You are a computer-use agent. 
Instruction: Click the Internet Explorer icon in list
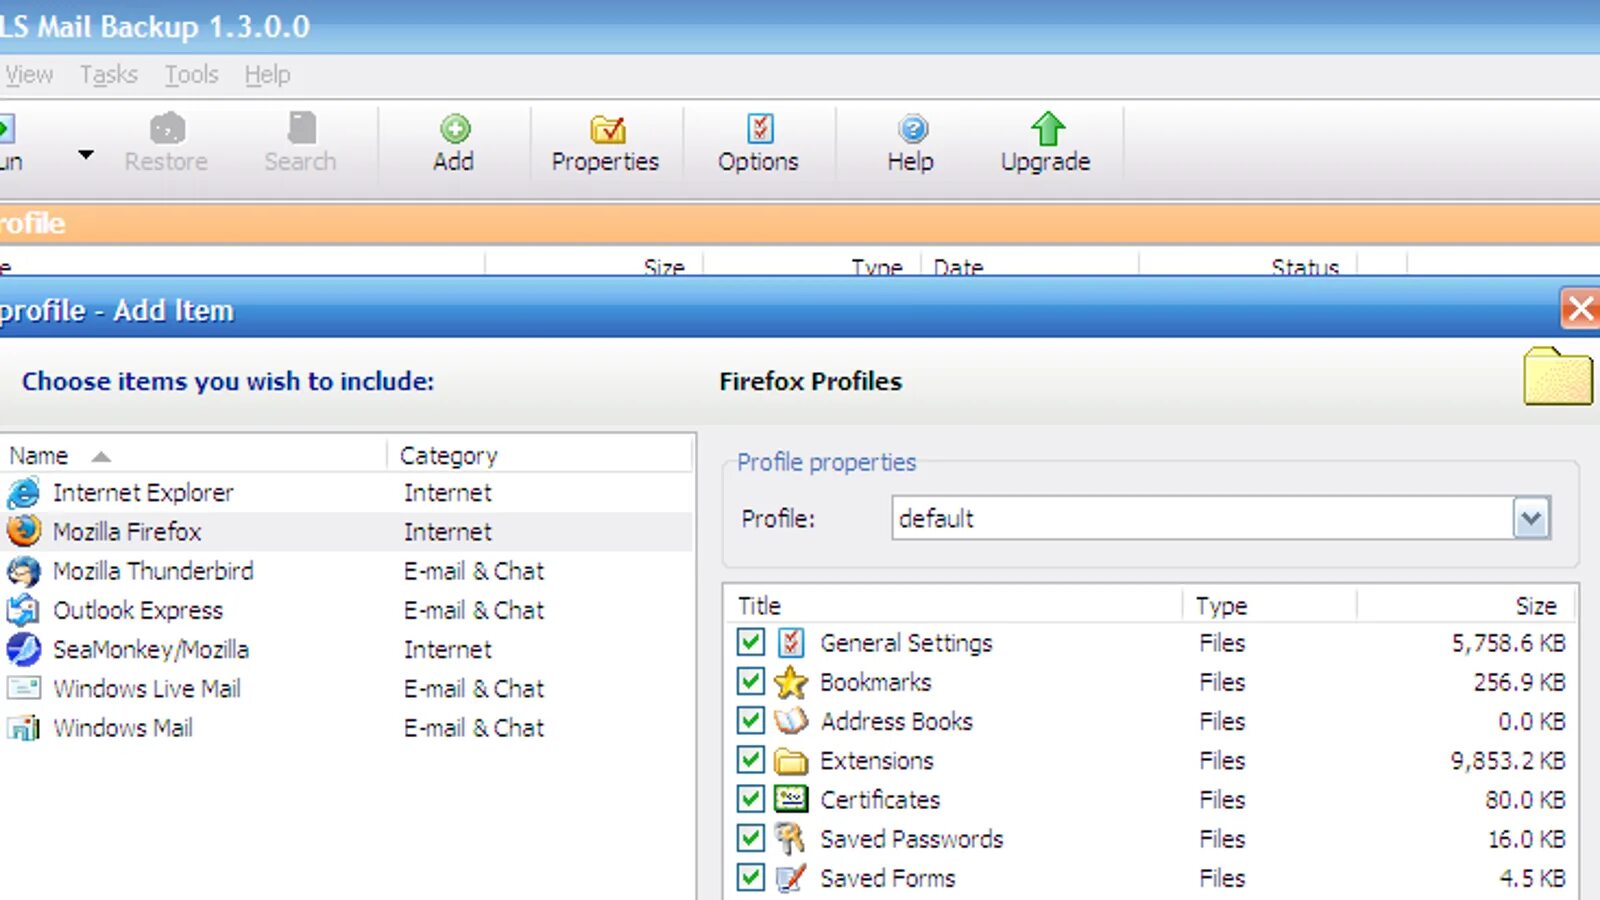click(x=24, y=492)
